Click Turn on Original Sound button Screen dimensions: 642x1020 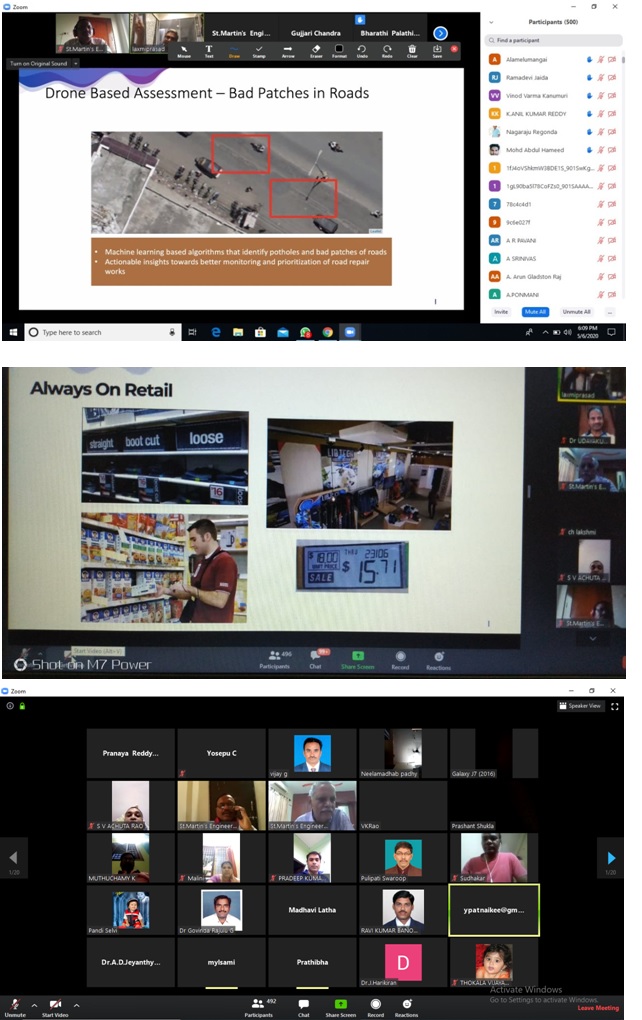[x=39, y=63]
